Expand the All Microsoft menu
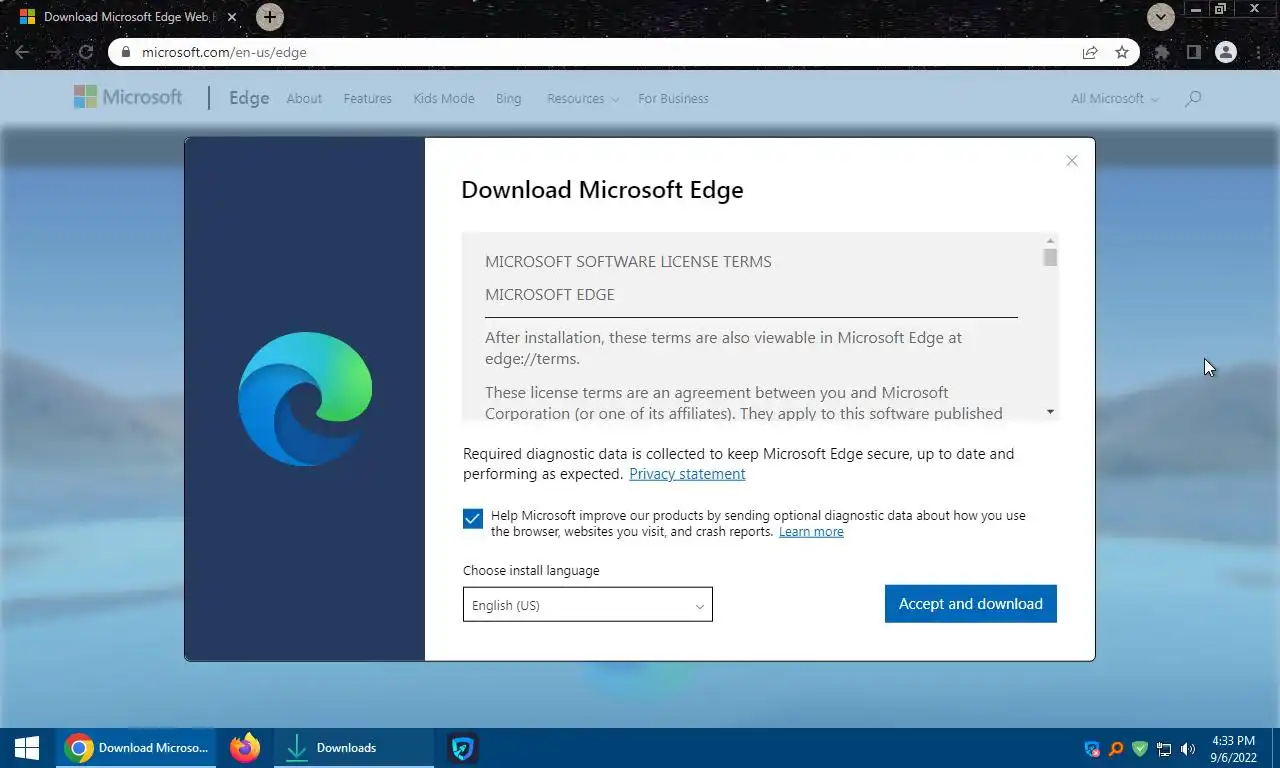Viewport: 1280px width, 768px height. (1115, 98)
